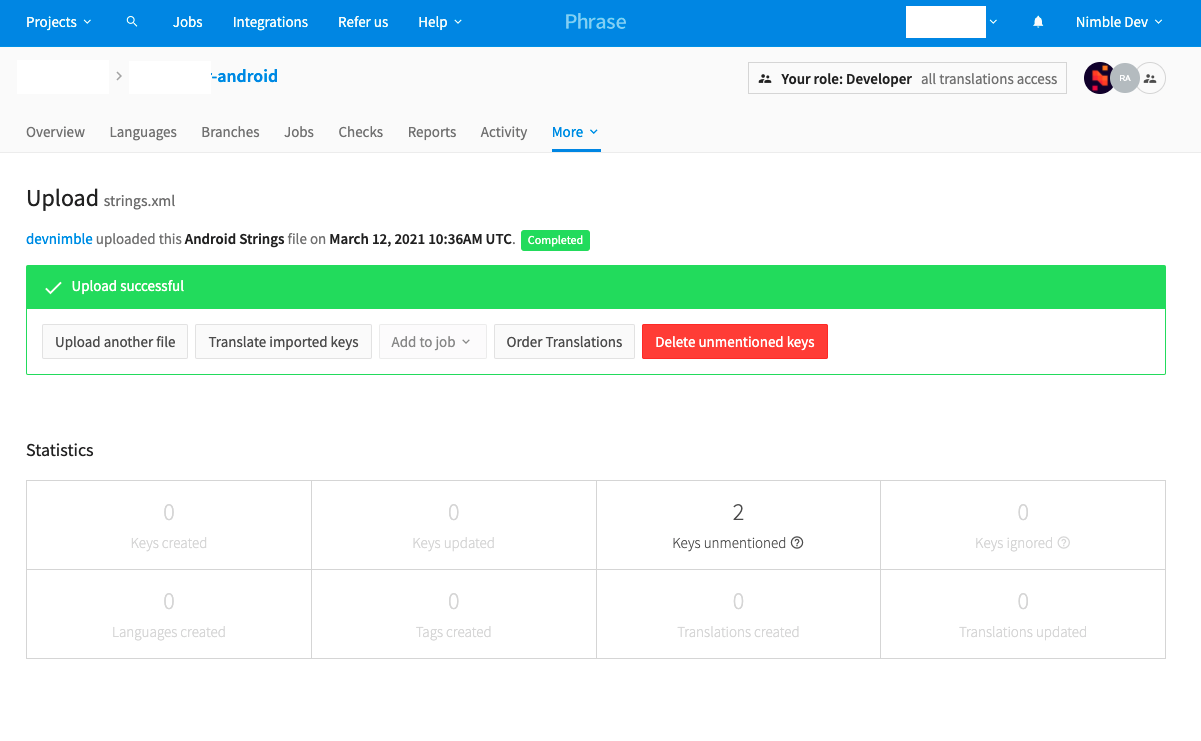This screenshot has width=1201, height=741.
Task: Click the RA user avatar
Action: click(1125, 78)
